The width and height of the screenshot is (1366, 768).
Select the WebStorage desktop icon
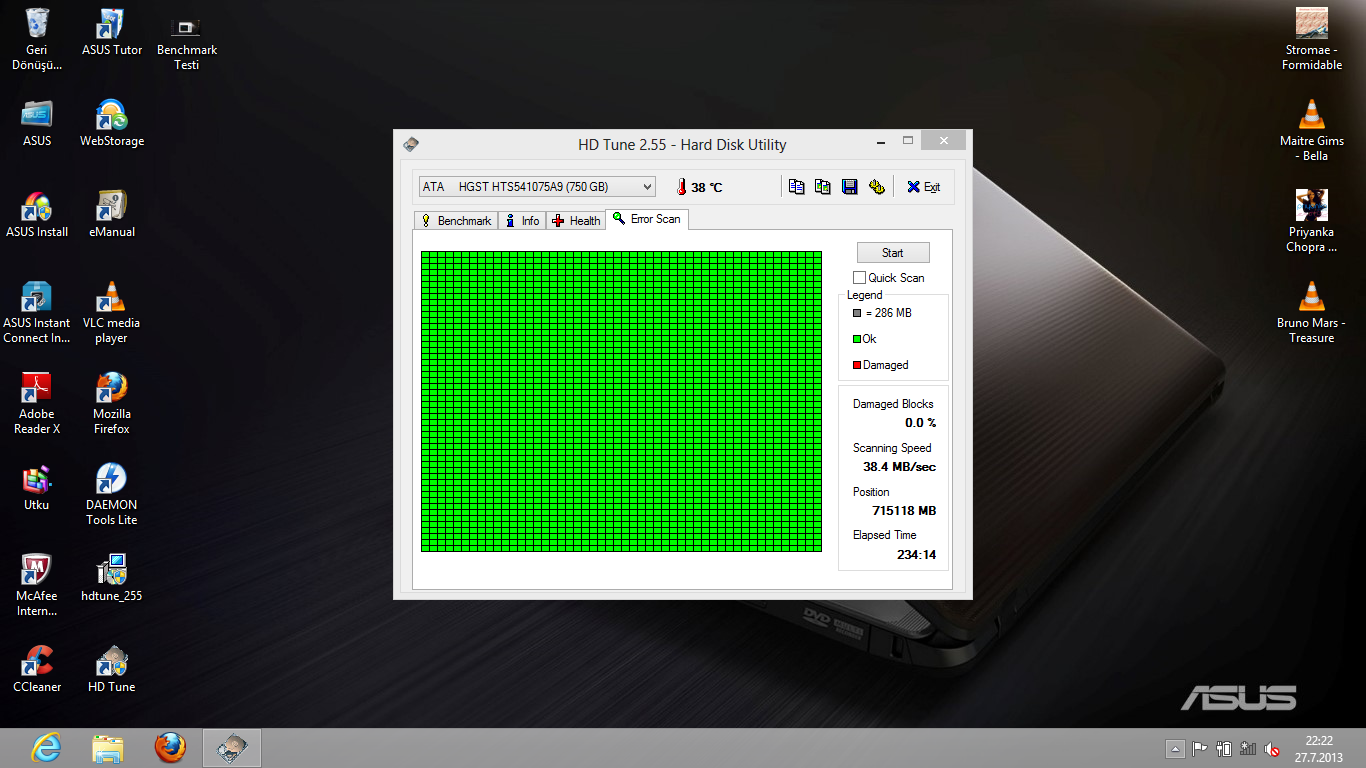(x=112, y=123)
